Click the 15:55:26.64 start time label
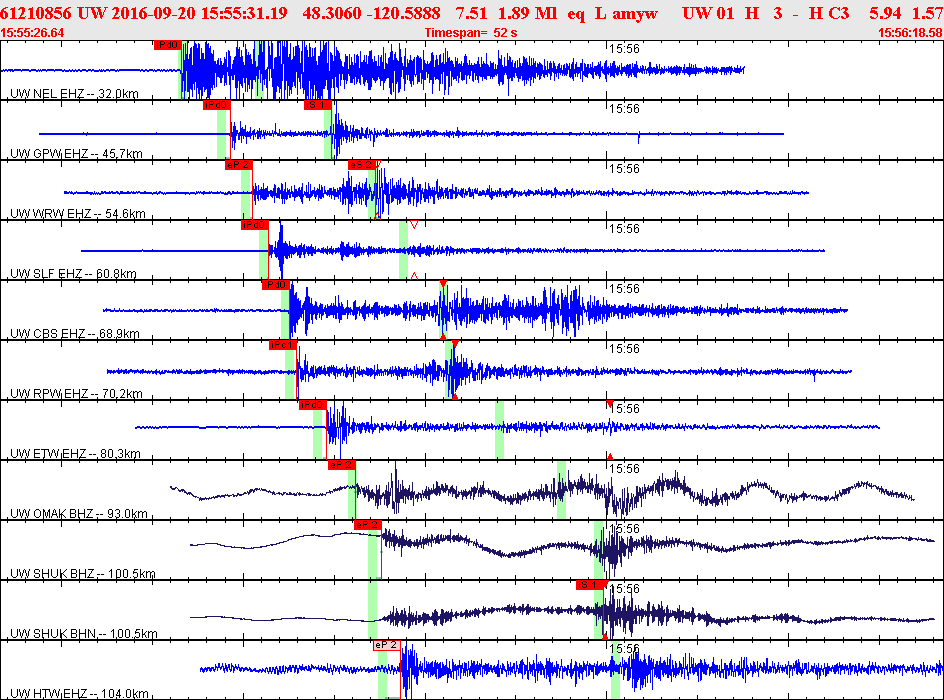This screenshot has width=944, height=700. (x=34, y=33)
